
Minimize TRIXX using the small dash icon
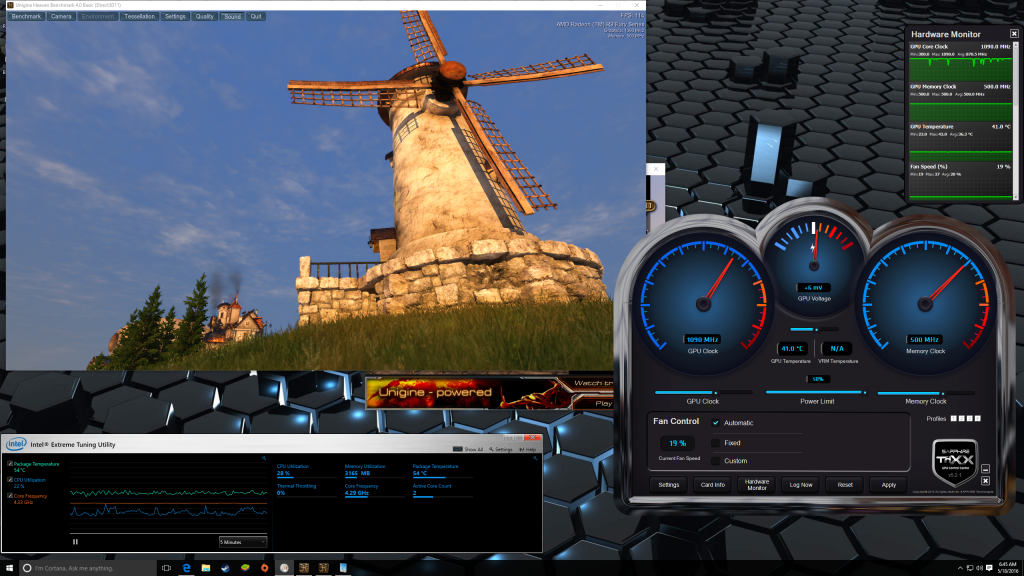985,469
